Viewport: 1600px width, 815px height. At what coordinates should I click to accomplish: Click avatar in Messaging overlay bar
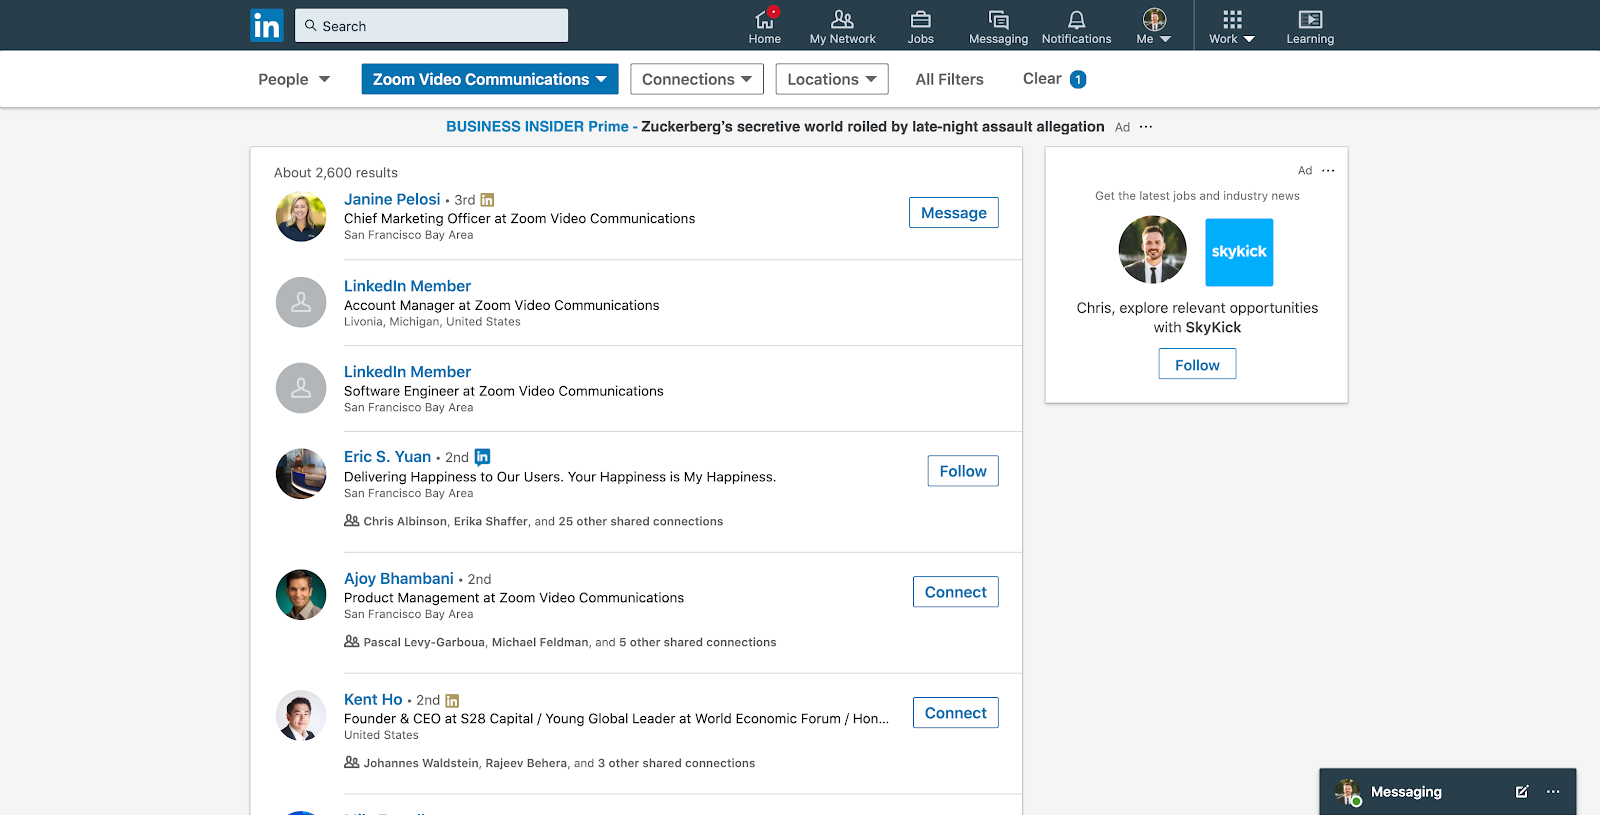pos(1348,792)
